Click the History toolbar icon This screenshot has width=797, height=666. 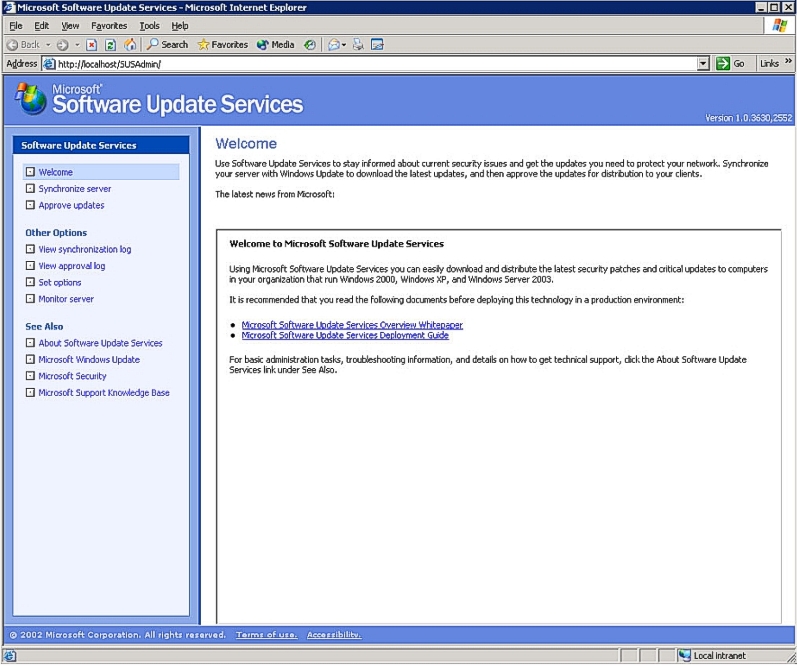pyautogui.click(x=310, y=45)
